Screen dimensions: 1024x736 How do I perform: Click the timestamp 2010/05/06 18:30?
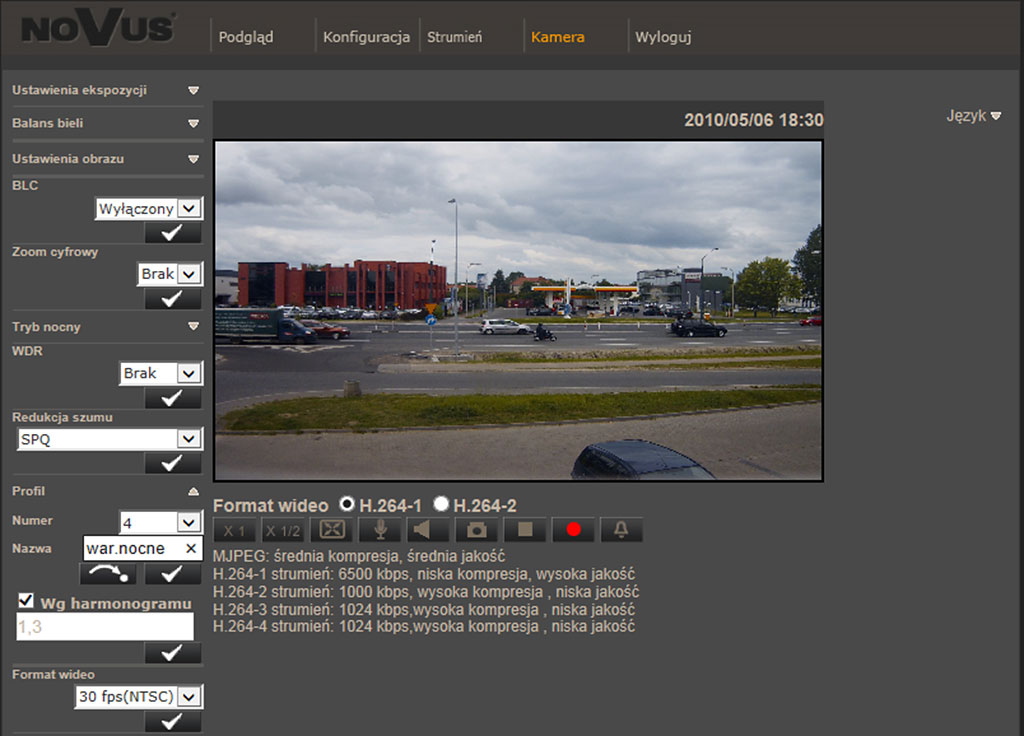click(754, 120)
